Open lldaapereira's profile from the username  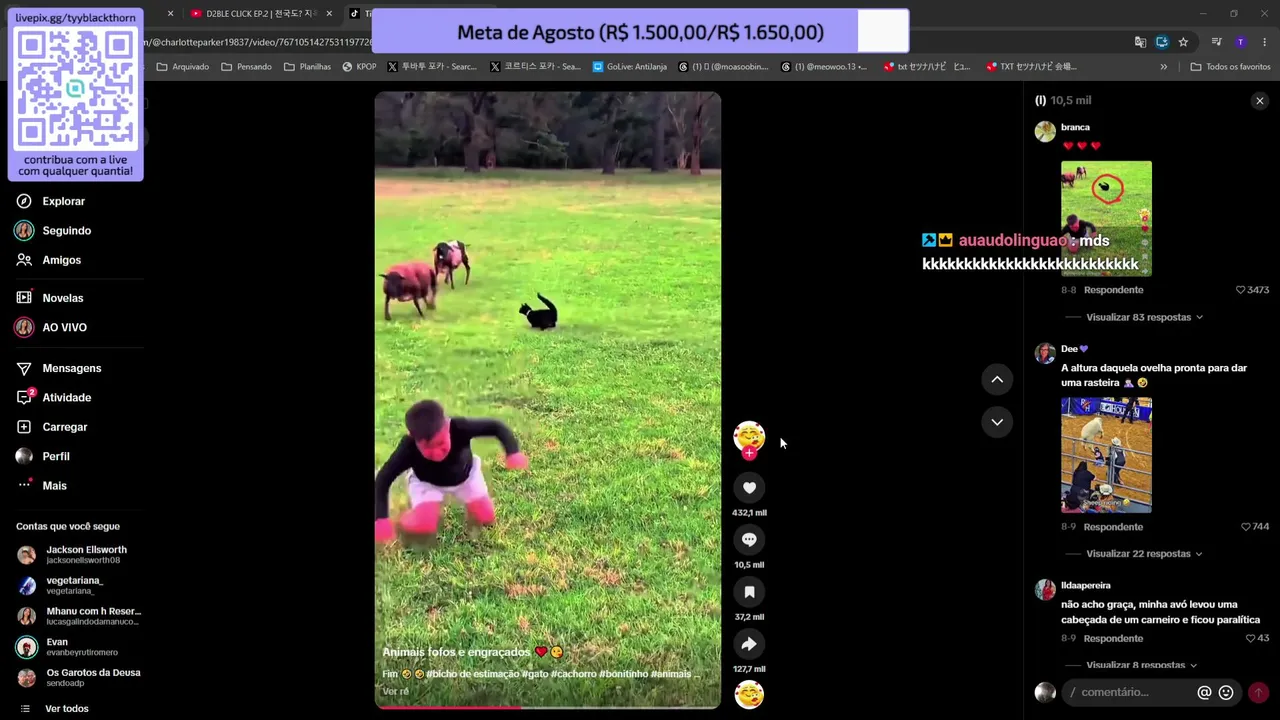[x=1086, y=585]
